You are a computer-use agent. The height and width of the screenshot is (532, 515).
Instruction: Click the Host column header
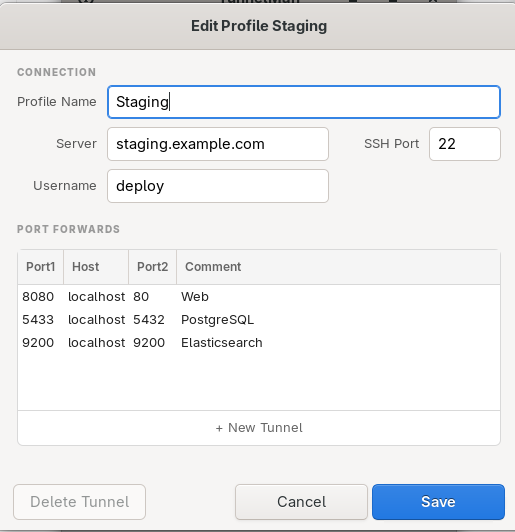[96, 267]
